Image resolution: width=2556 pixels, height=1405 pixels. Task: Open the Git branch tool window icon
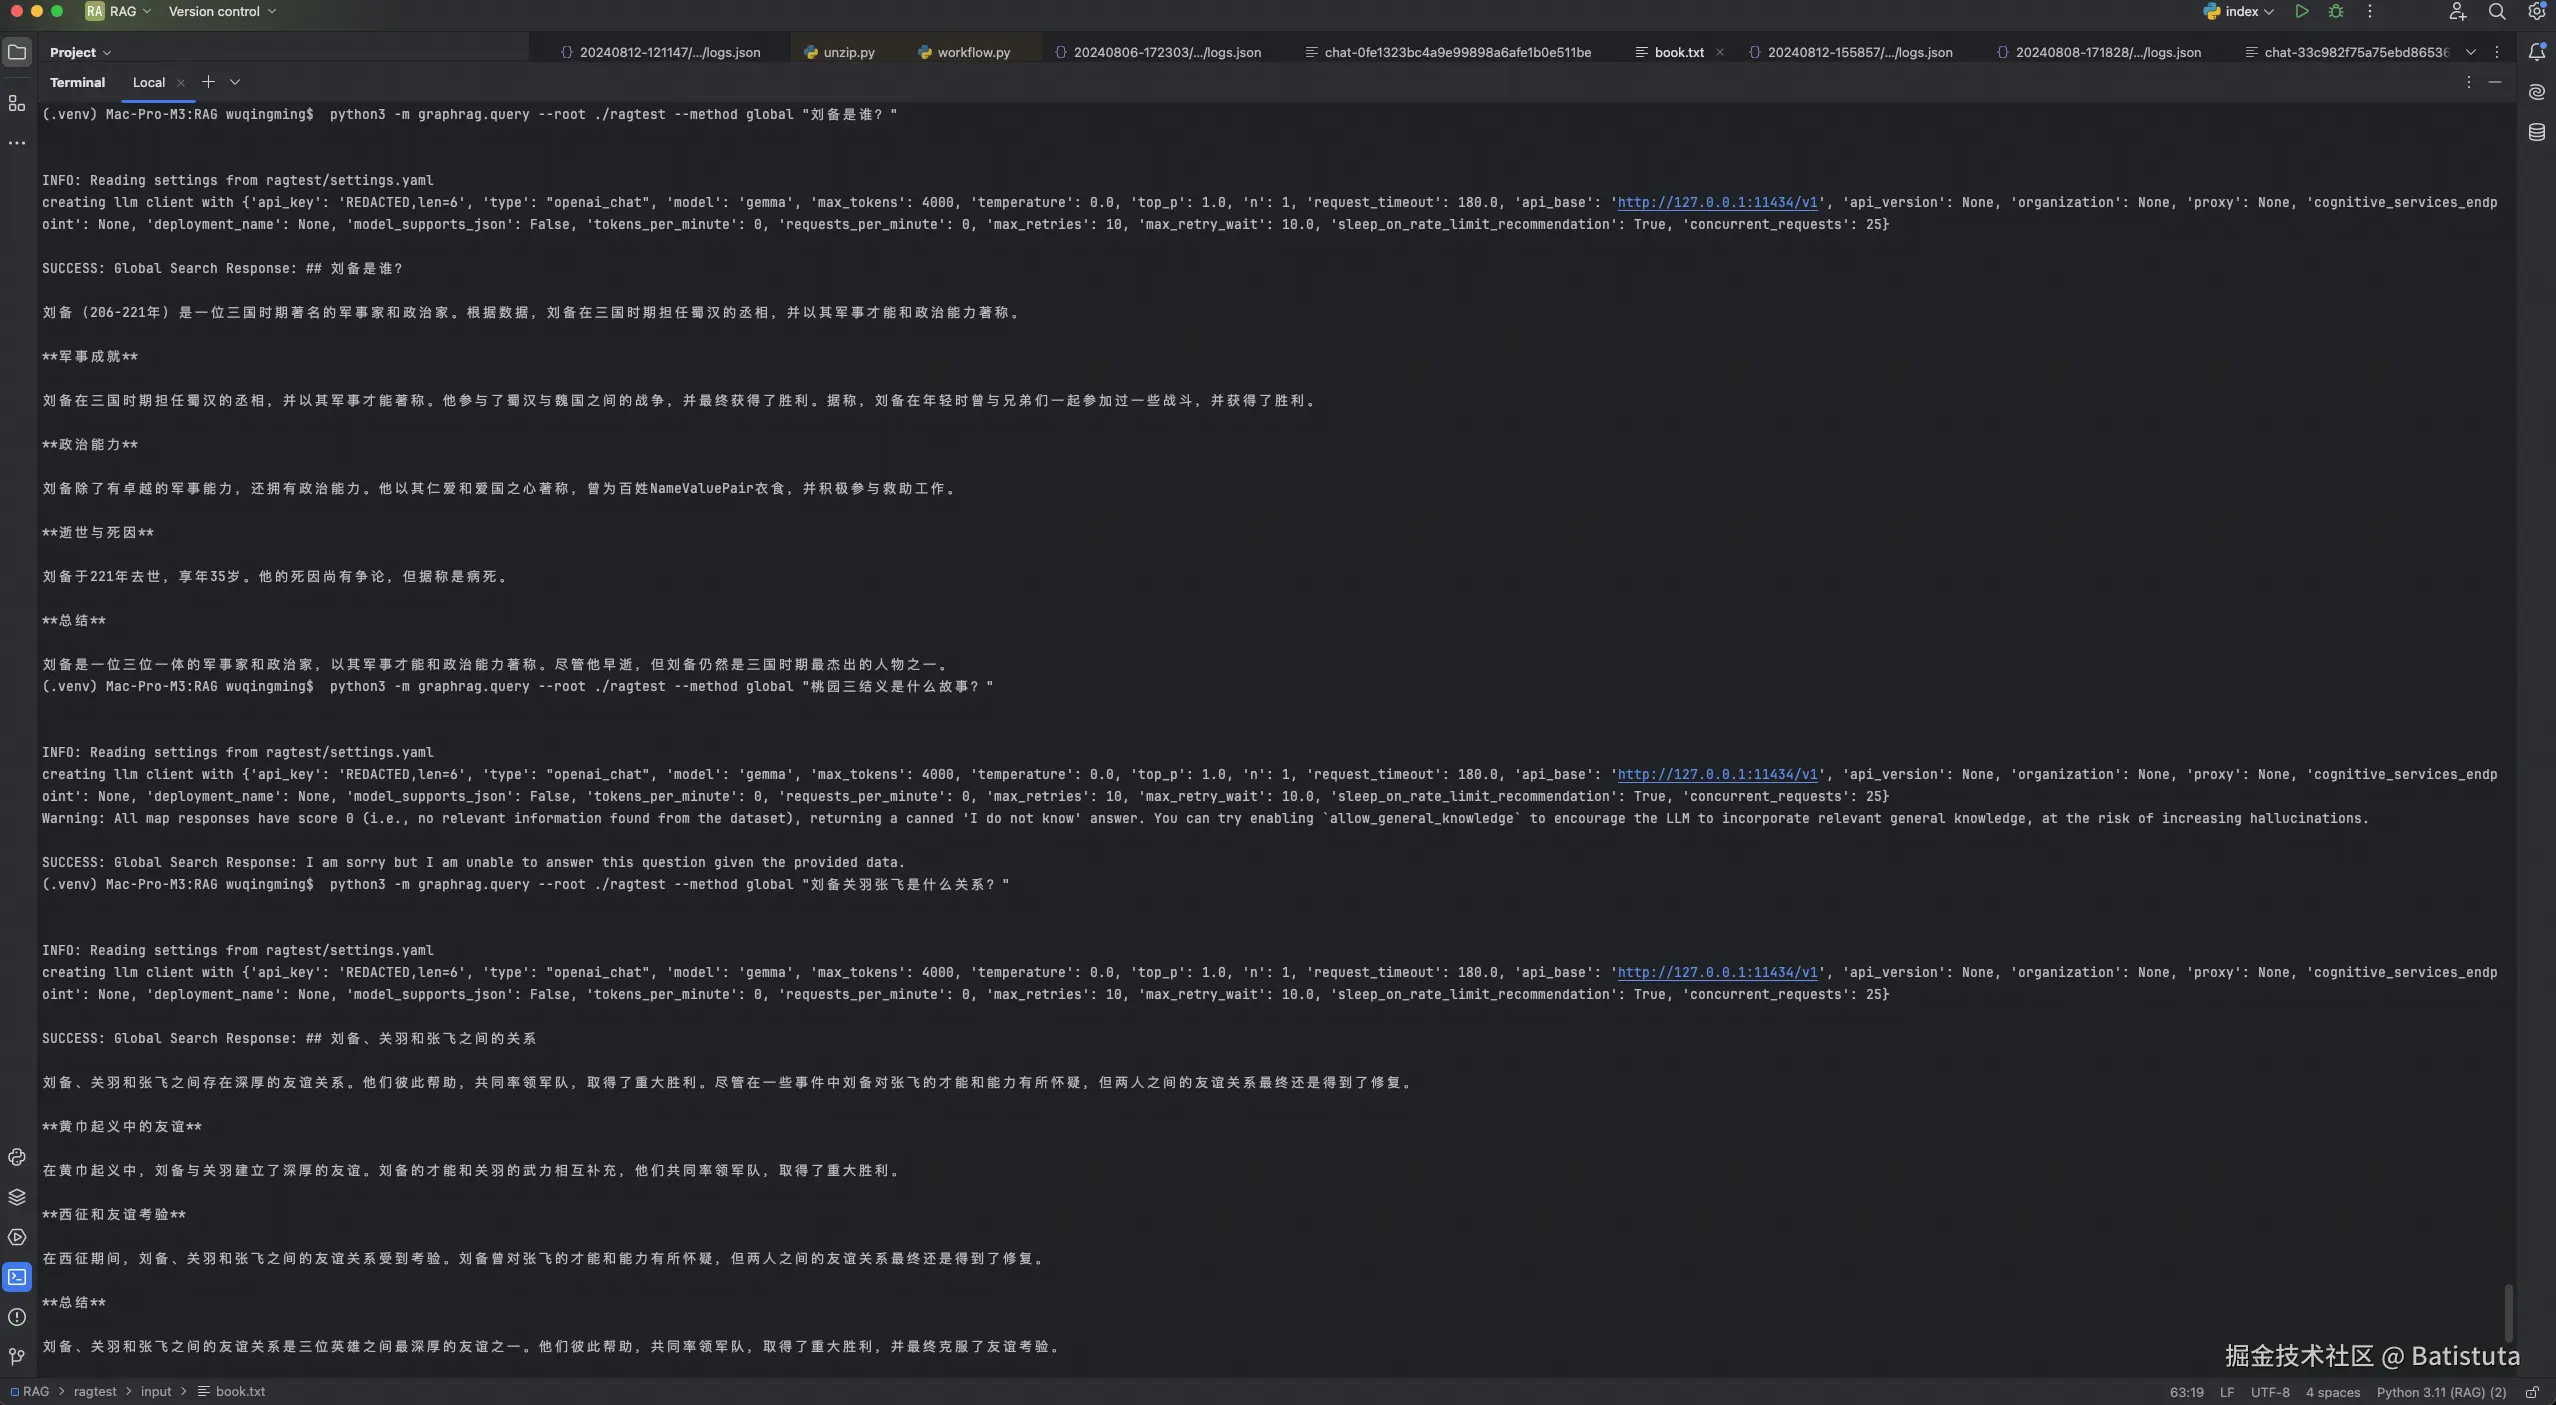tap(17, 1357)
